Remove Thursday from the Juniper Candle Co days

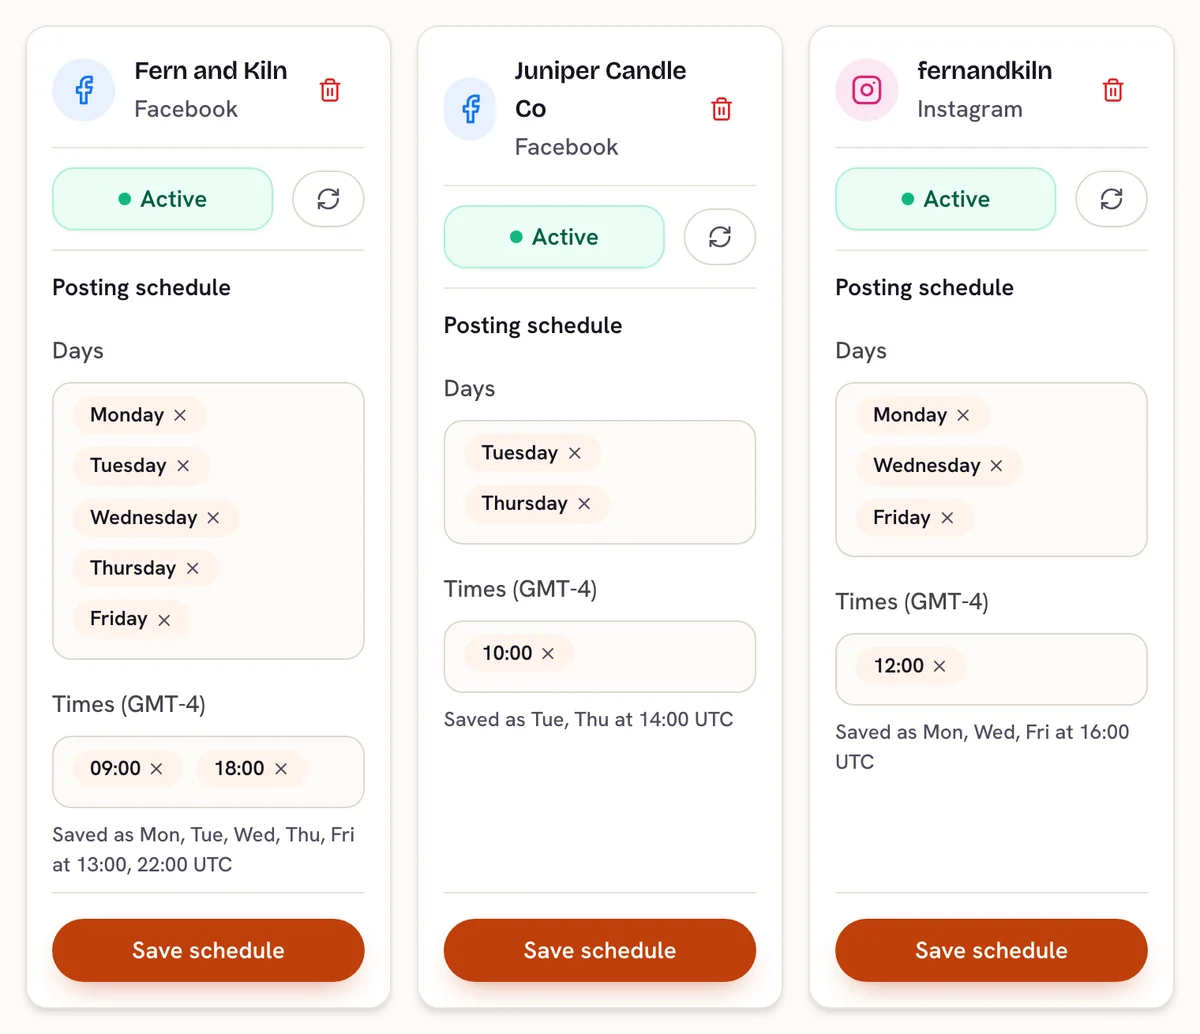[x=584, y=504]
